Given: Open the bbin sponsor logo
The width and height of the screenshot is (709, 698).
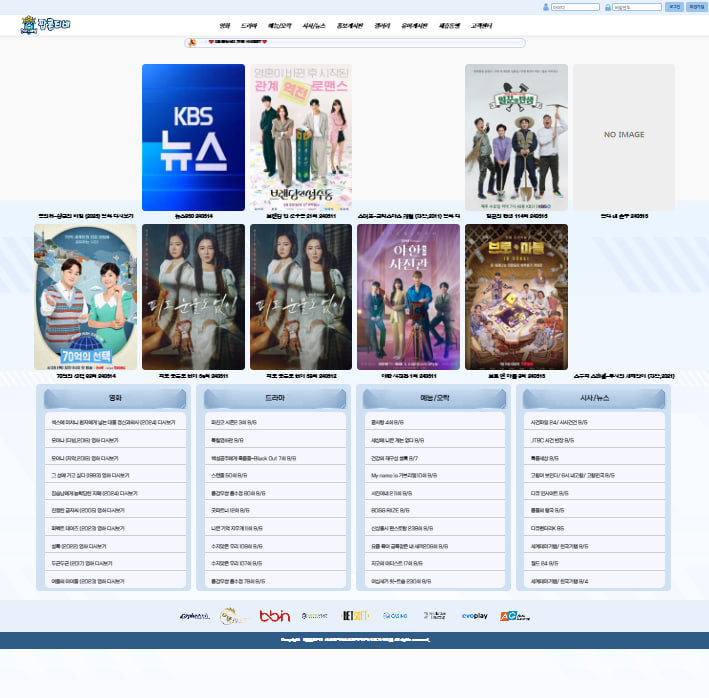Looking at the screenshot, I should (274, 616).
